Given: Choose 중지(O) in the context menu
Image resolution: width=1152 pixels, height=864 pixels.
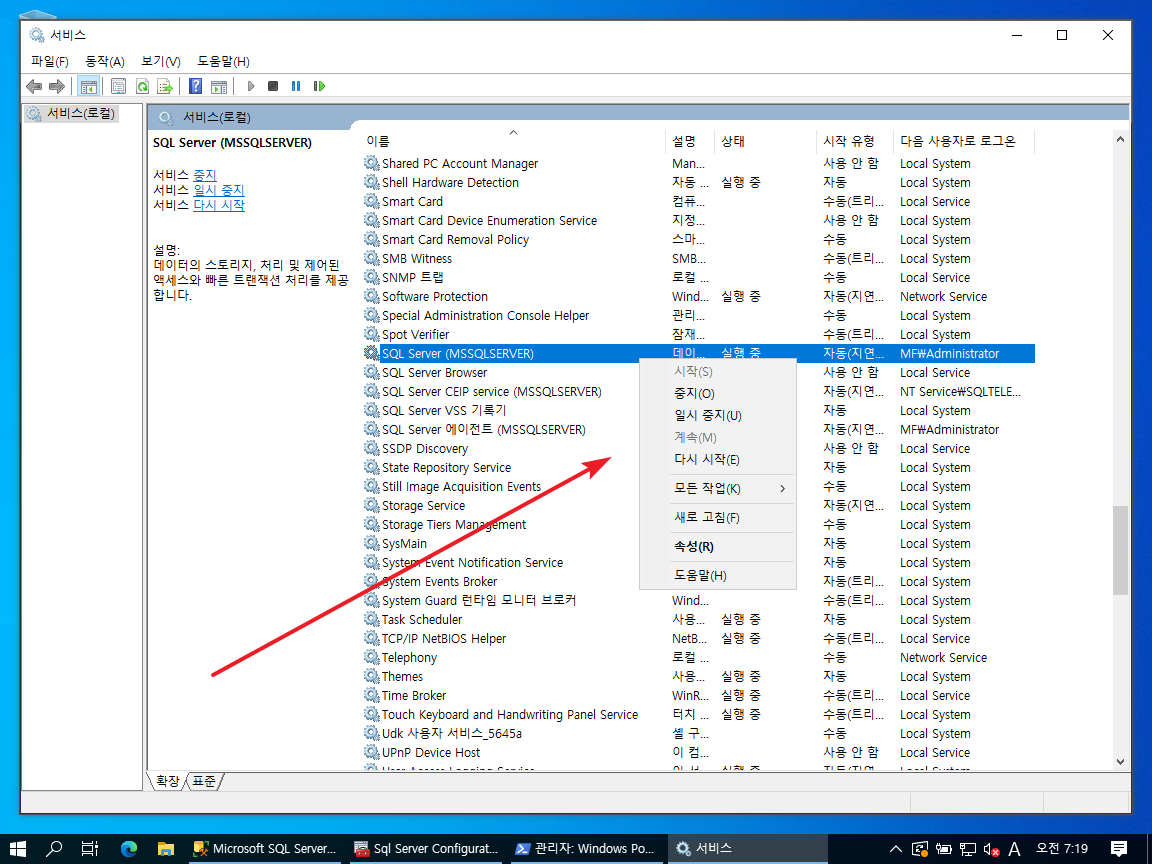Looking at the screenshot, I should [718, 394].
